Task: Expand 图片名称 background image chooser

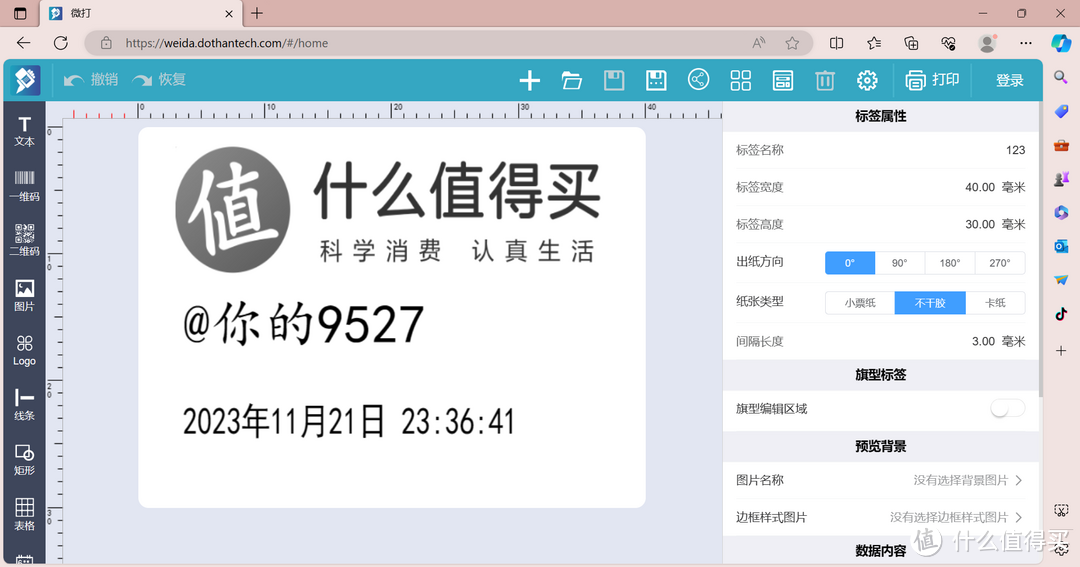Action: click(880, 480)
